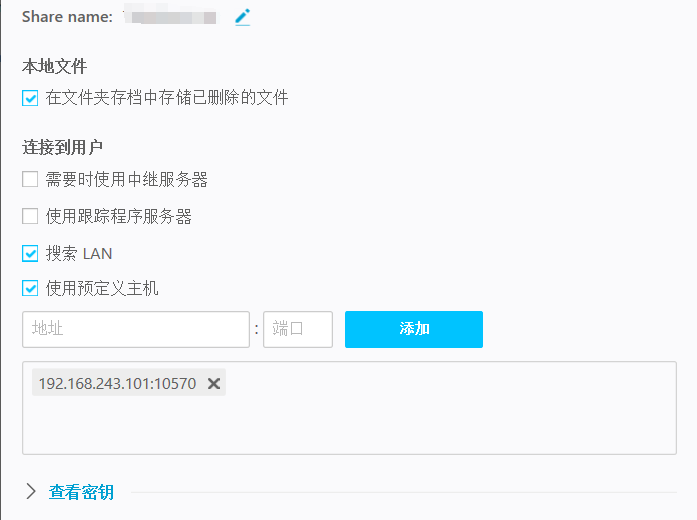Viewport: 697px width, 520px height.
Task: Click the blurred share name value
Action: [169, 17]
